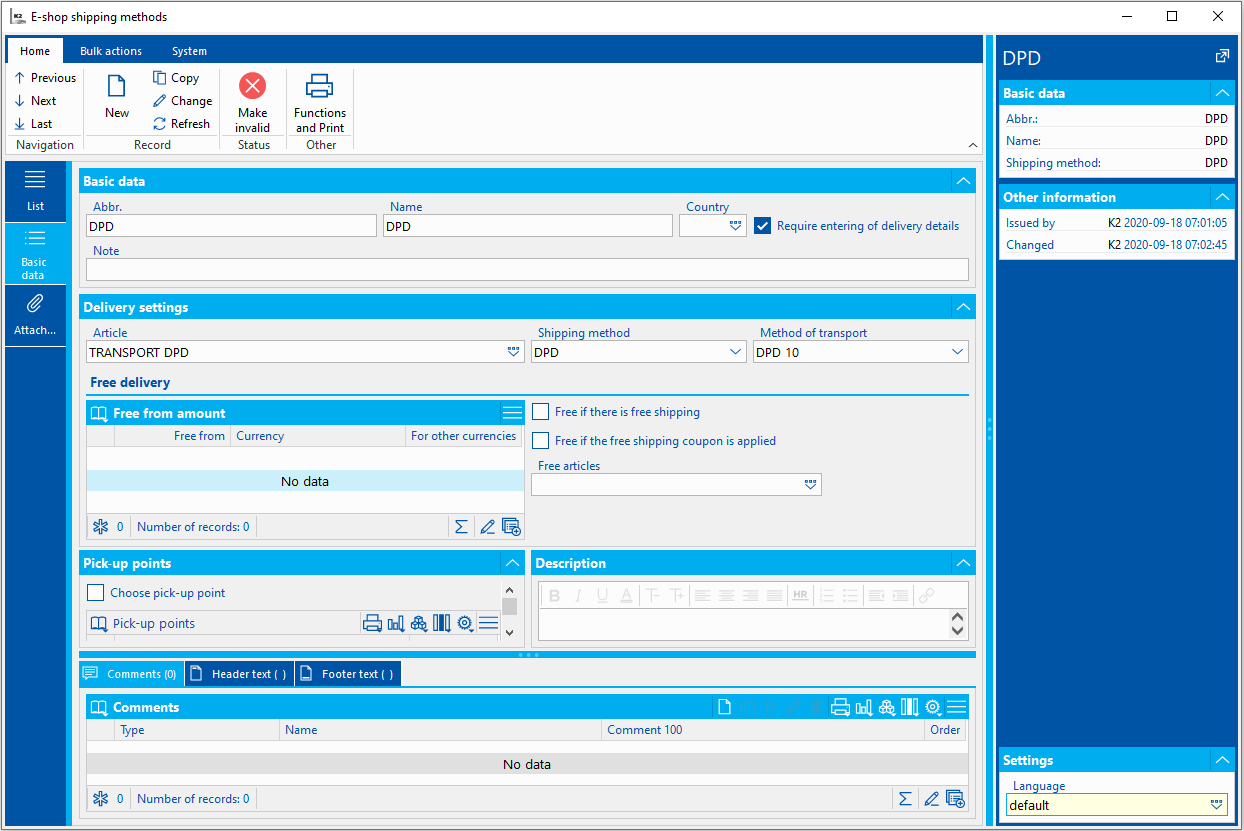Switch to Home ribbon tab
This screenshot has width=1244, height=831.
coord(35,51)
